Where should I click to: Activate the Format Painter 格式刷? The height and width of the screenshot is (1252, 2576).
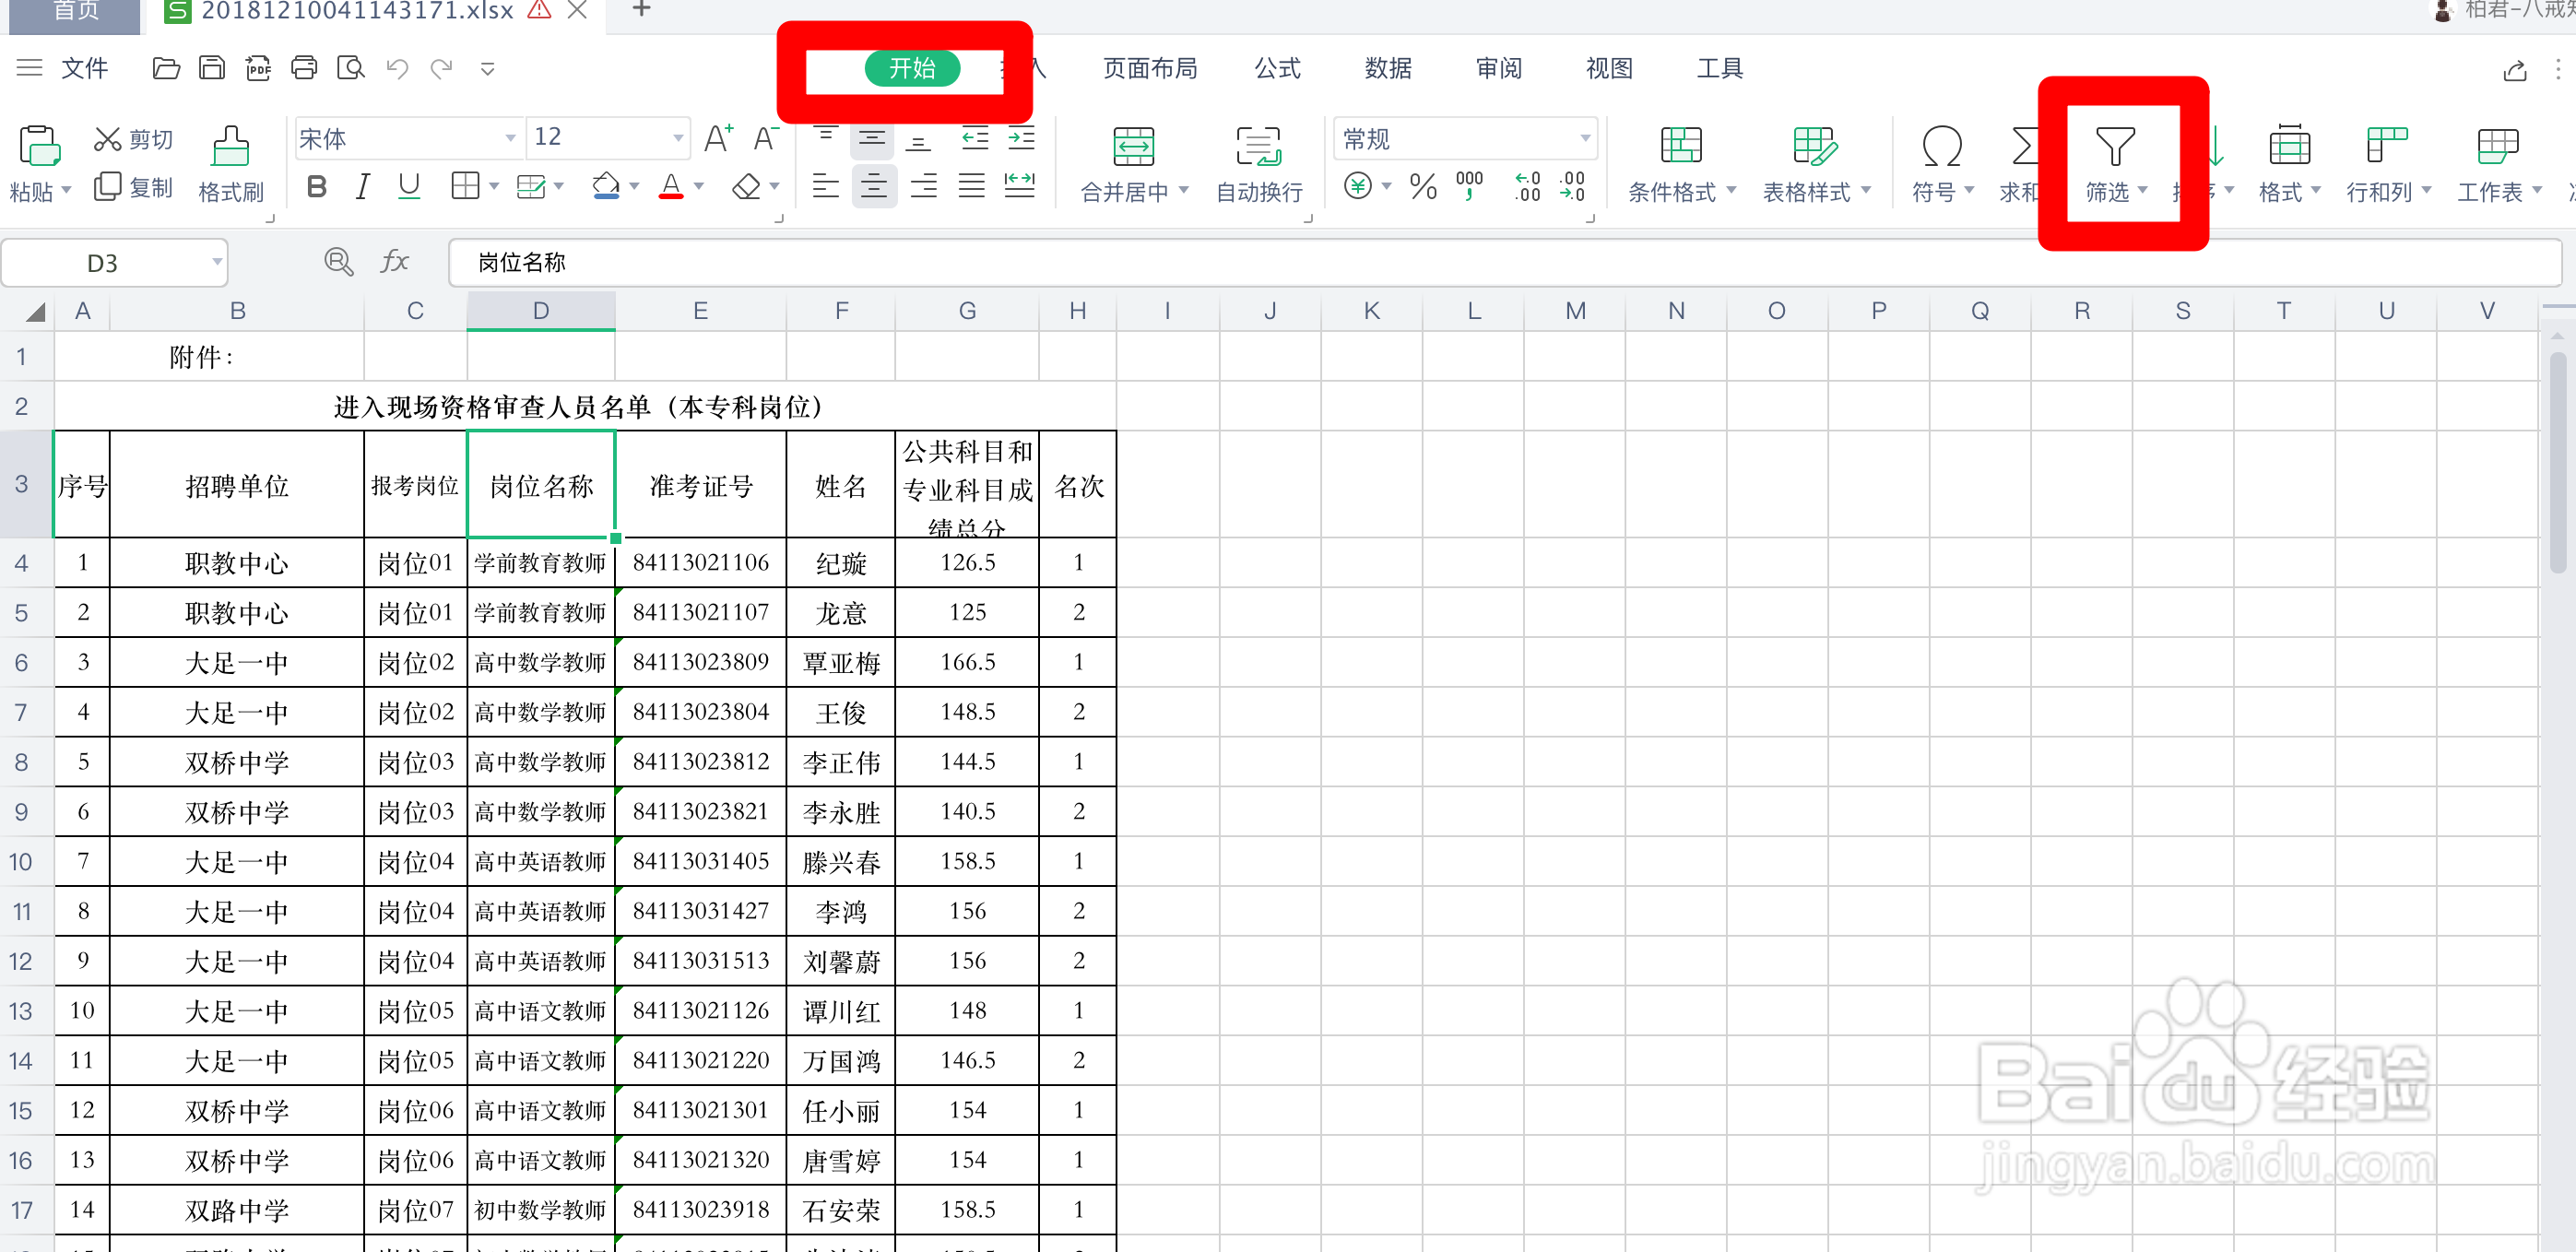click(231, 165)
